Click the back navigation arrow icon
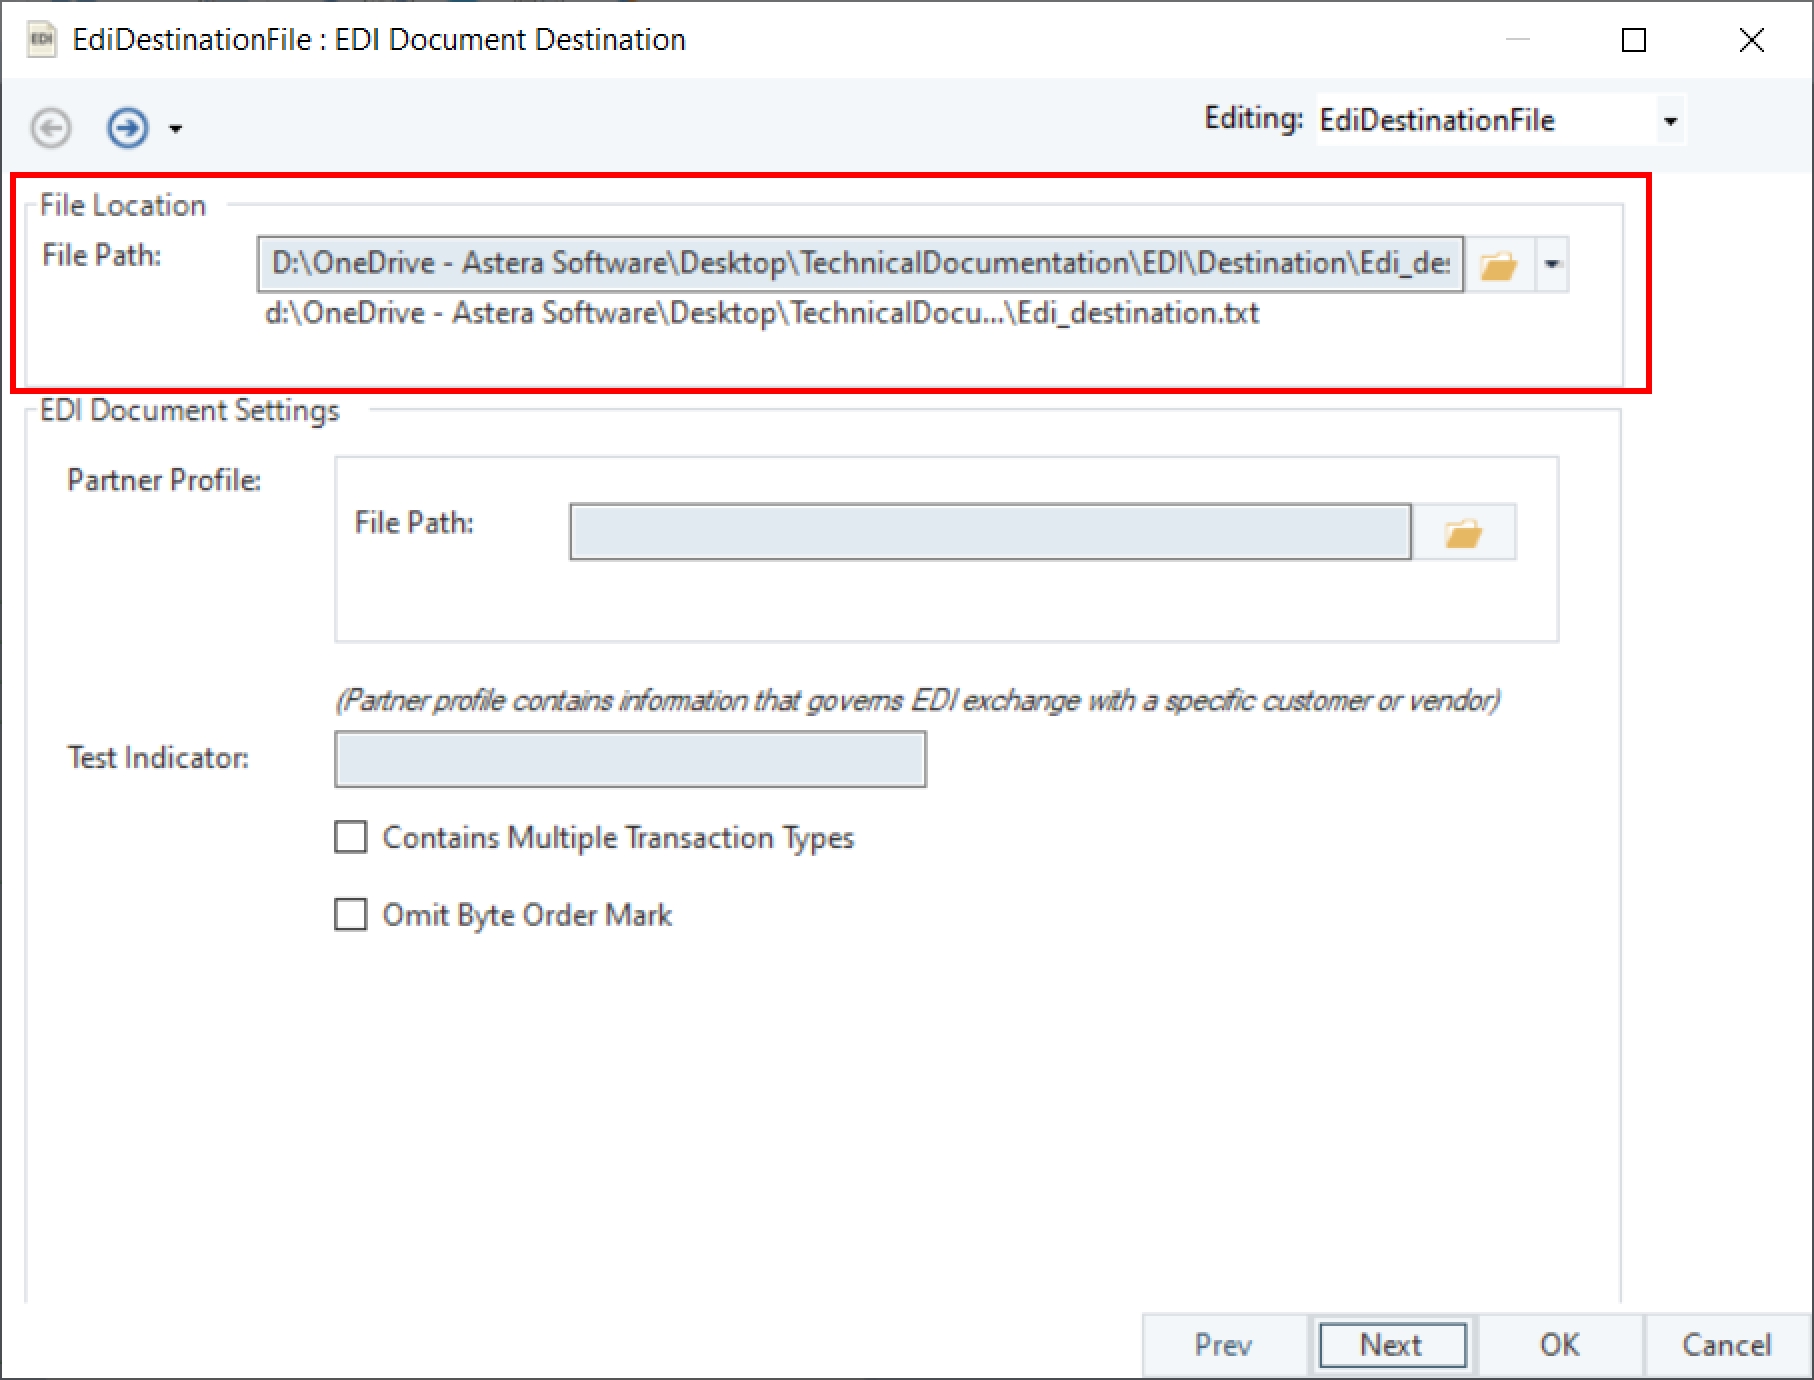This screenshot has height=1380, width=1814. pyautogui.click(x=51, y=128)
